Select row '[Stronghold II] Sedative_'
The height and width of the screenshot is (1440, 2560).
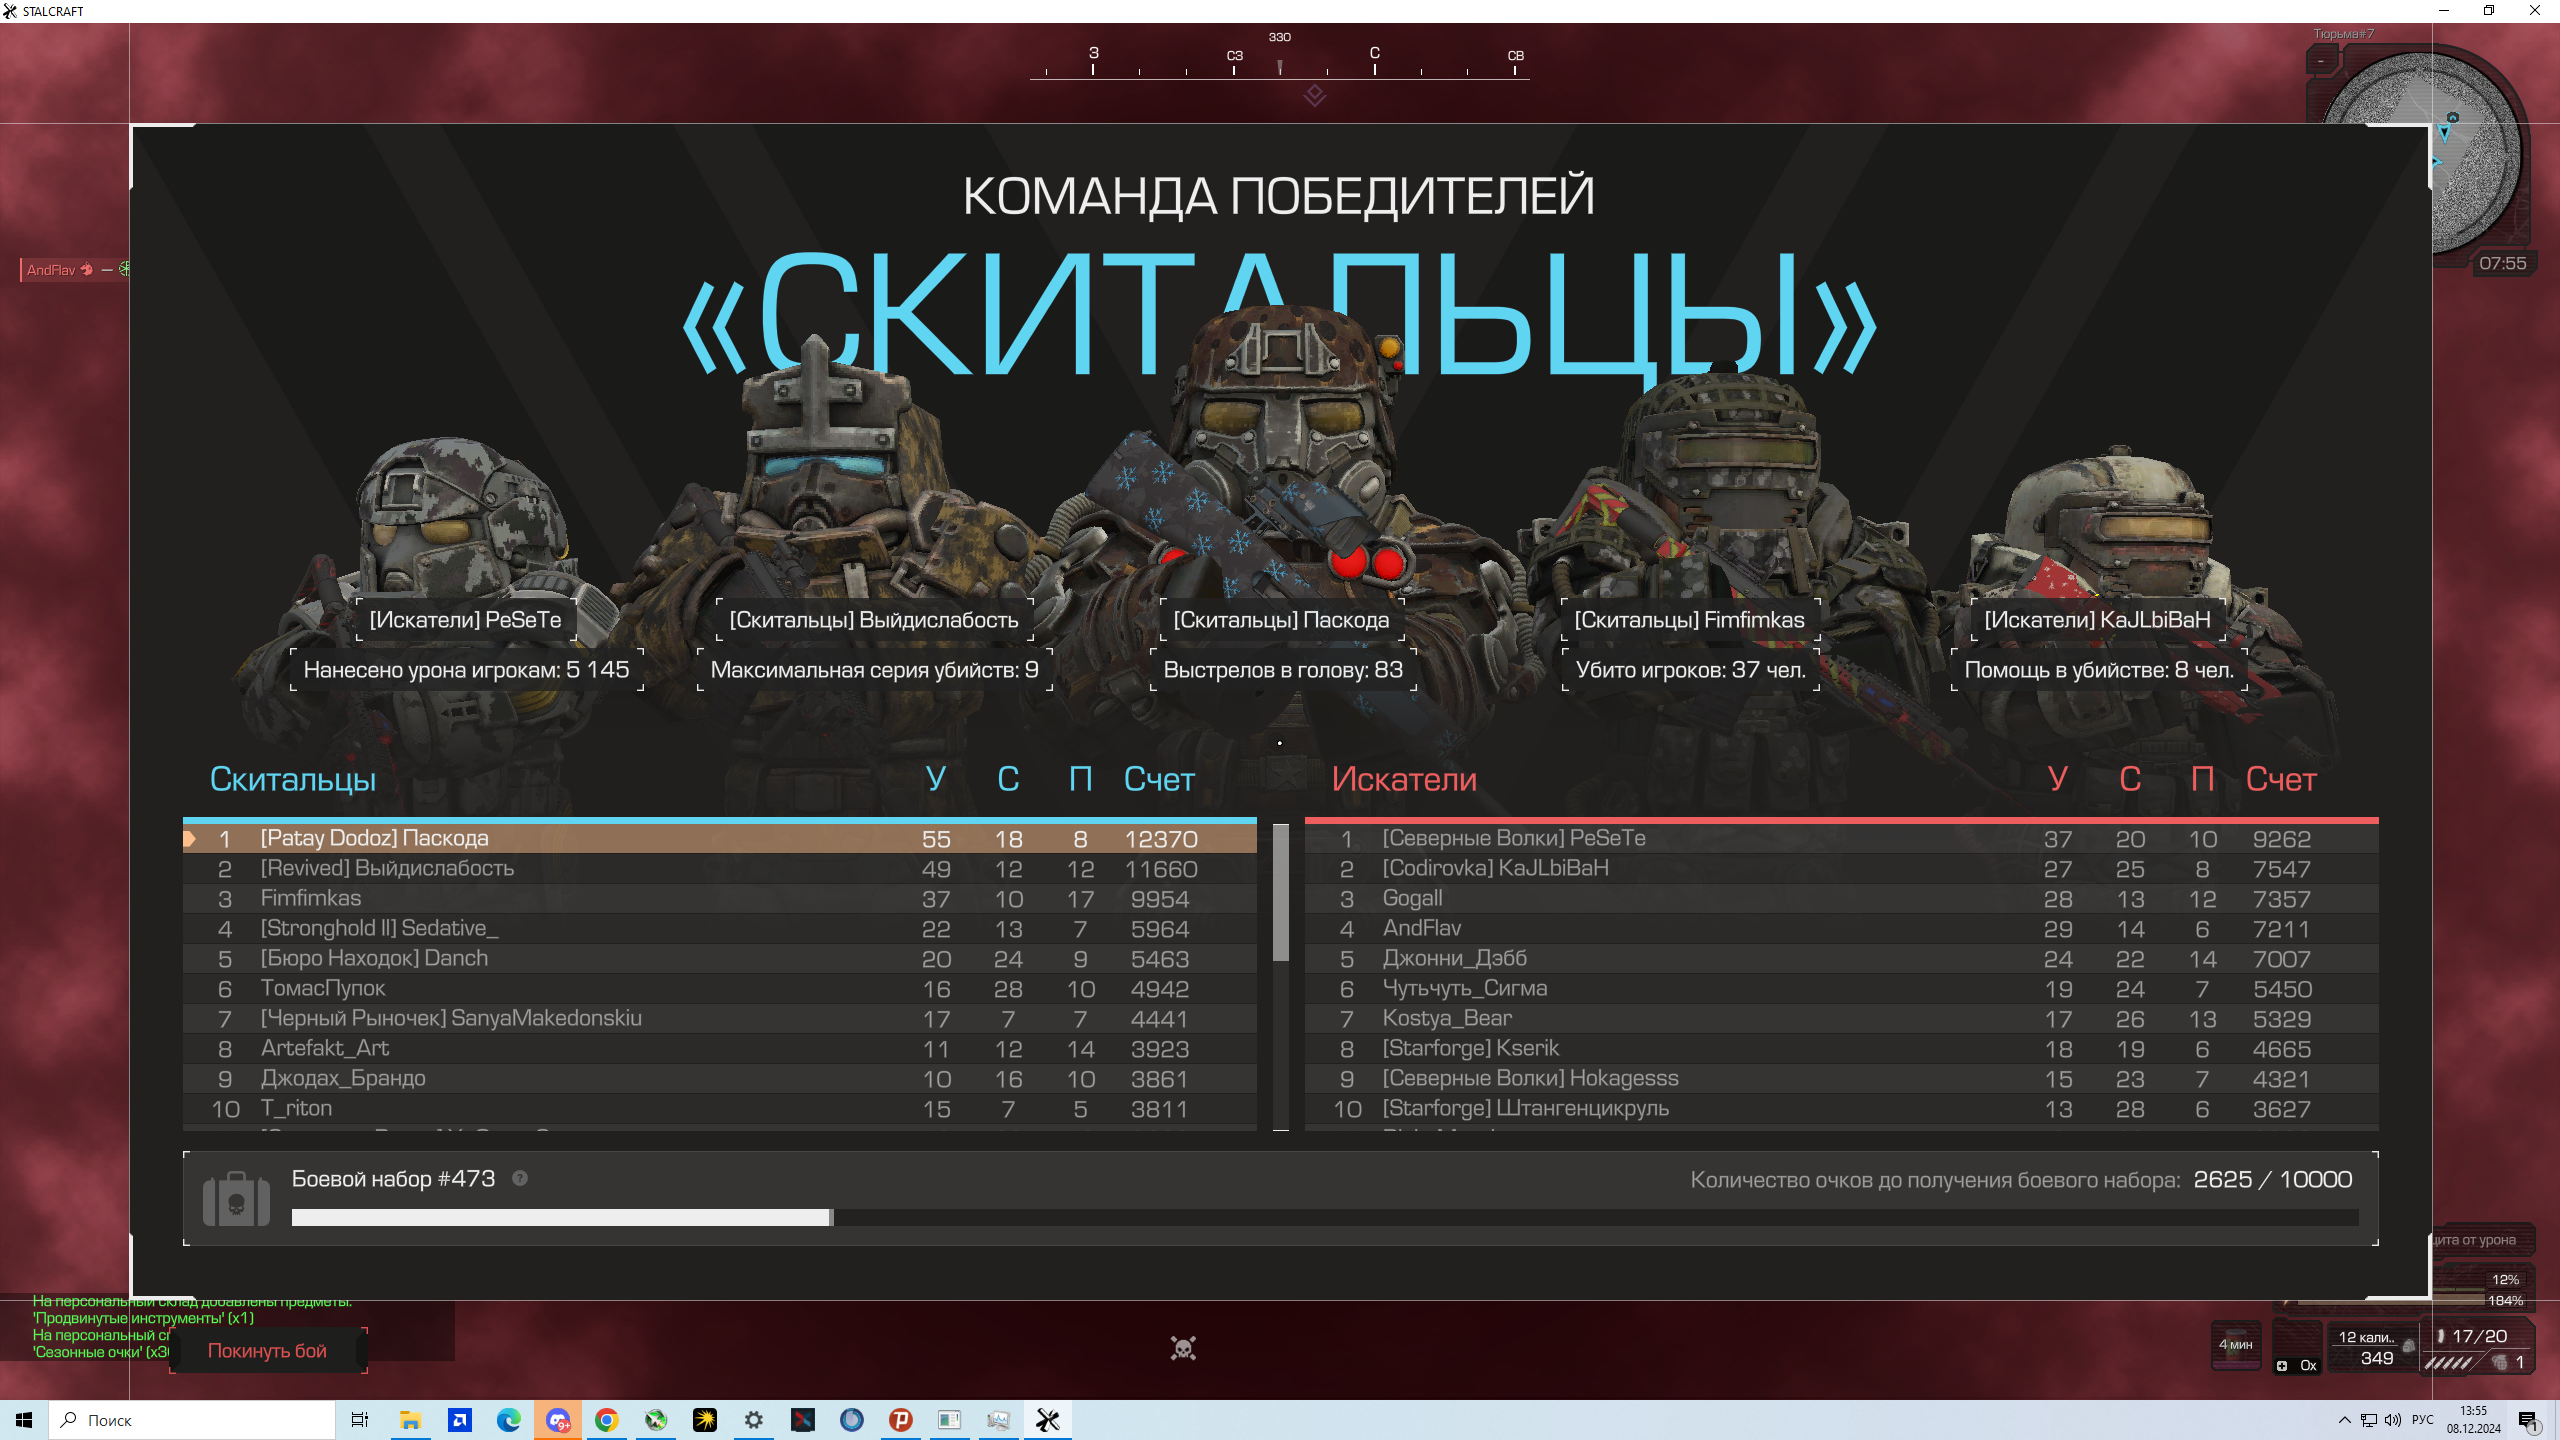tap(719, 928)
